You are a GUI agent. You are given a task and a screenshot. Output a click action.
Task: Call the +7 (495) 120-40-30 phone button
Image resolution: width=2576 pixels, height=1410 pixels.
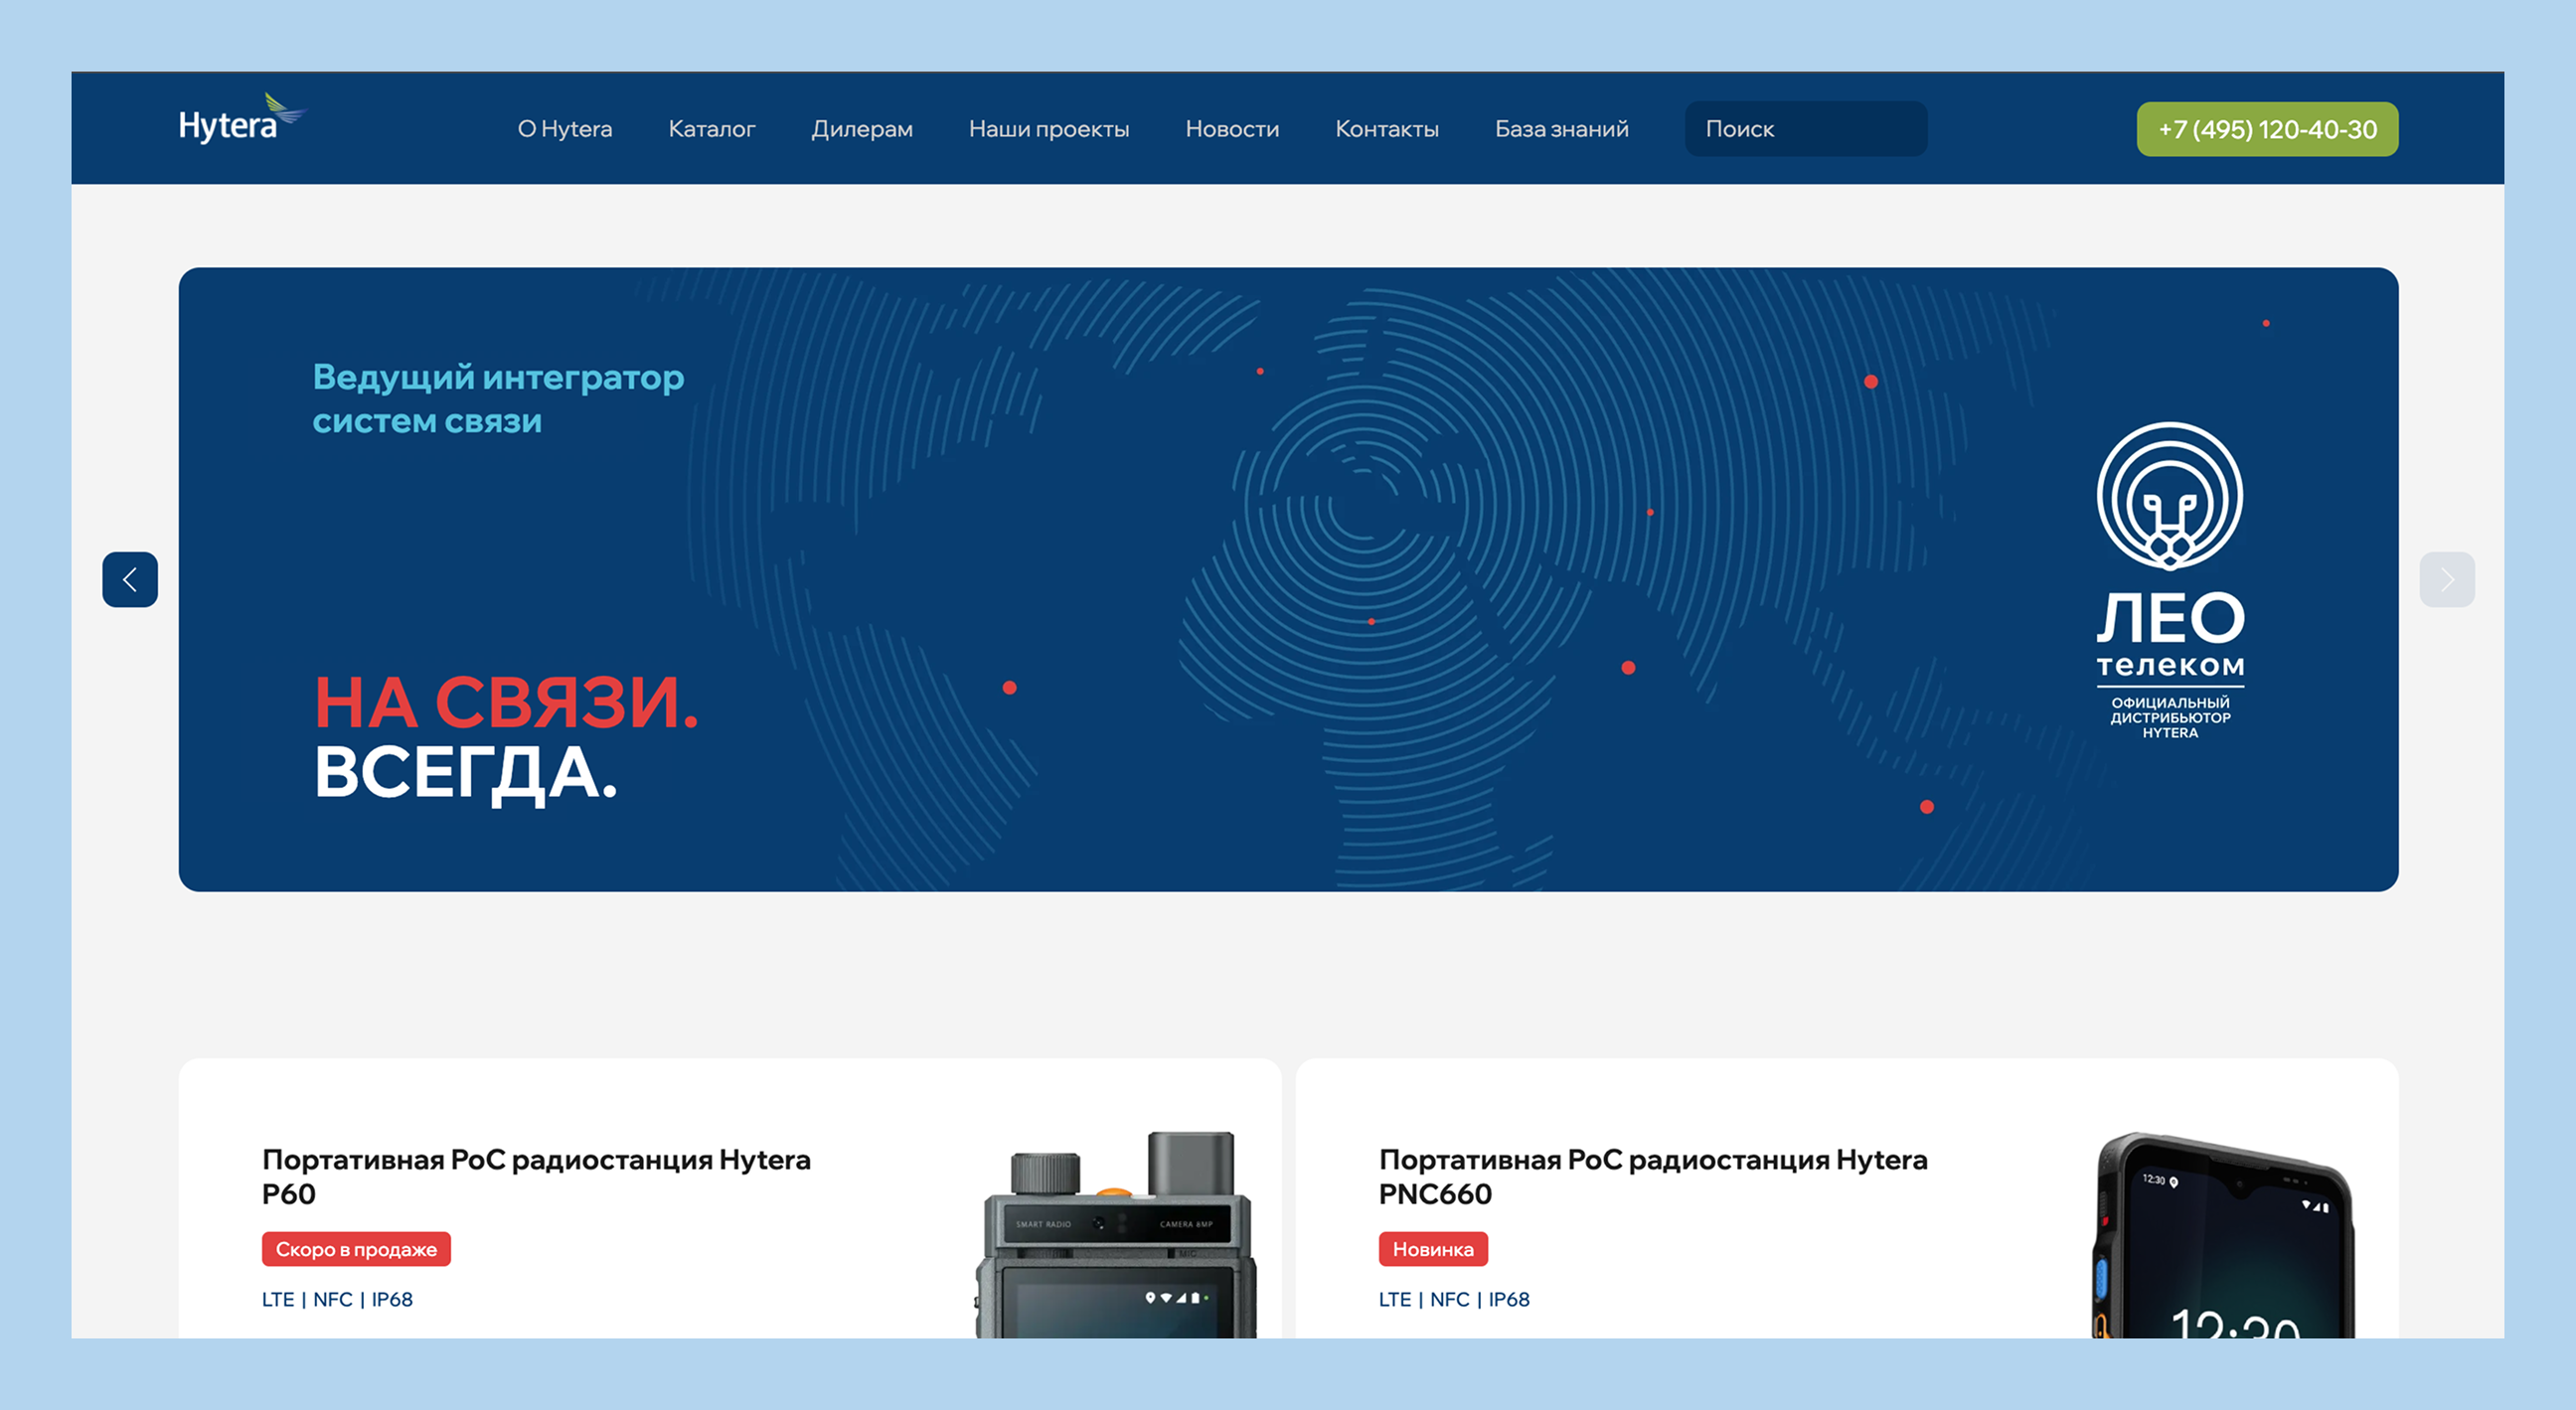pyautogui.click(x=2267, y=129)
